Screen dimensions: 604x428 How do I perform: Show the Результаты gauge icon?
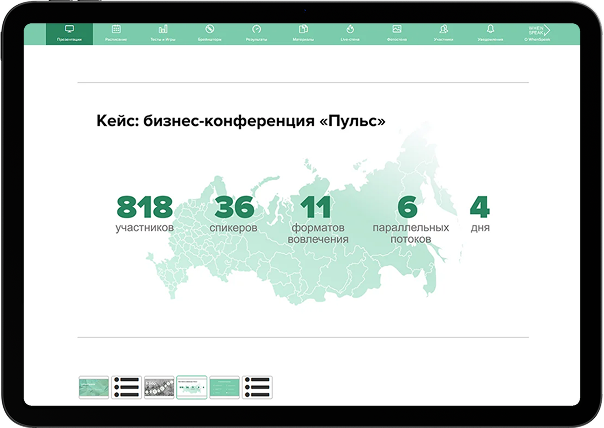point(256,33)
